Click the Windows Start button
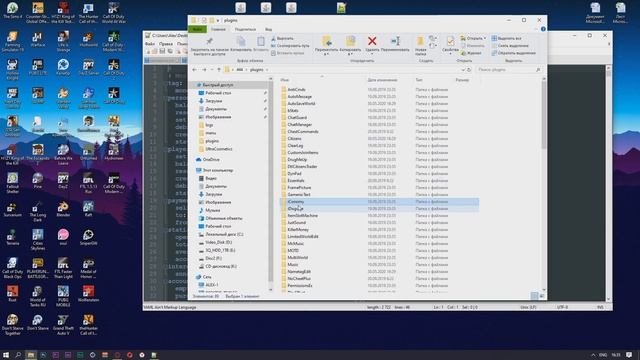Image resolution: width=640 pixels, height=360 pixels. (x=6, y=355)
